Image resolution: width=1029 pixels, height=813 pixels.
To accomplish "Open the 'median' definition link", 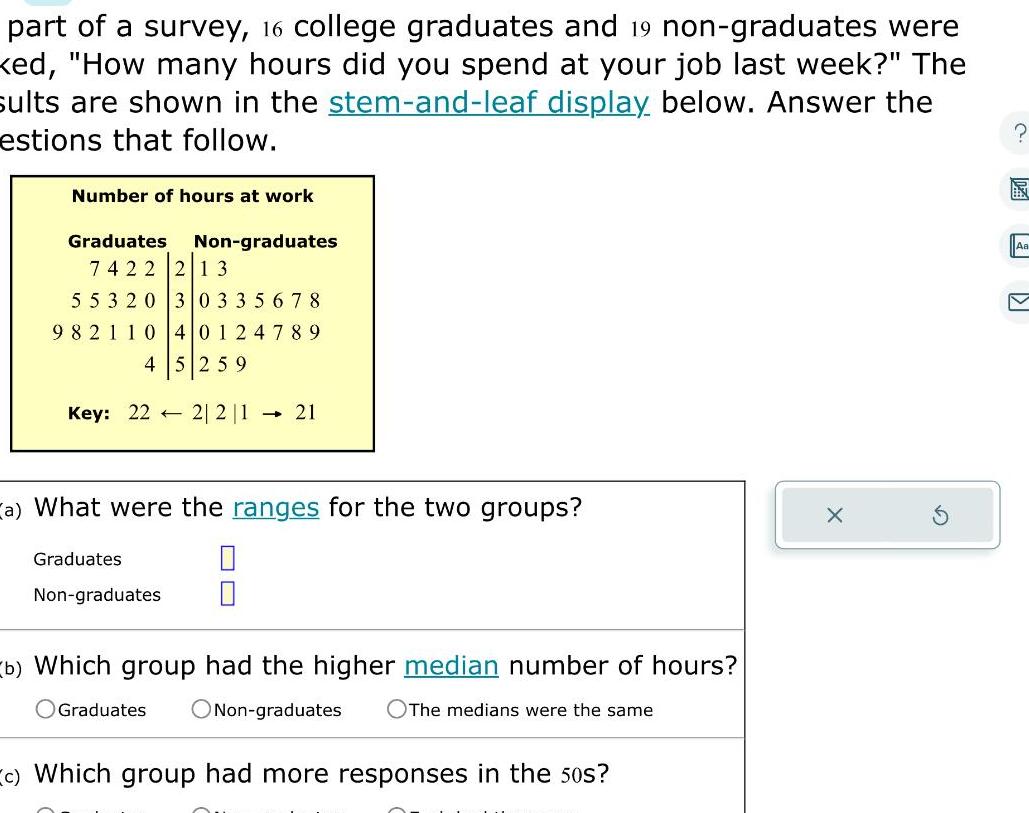I will [451, 665].
